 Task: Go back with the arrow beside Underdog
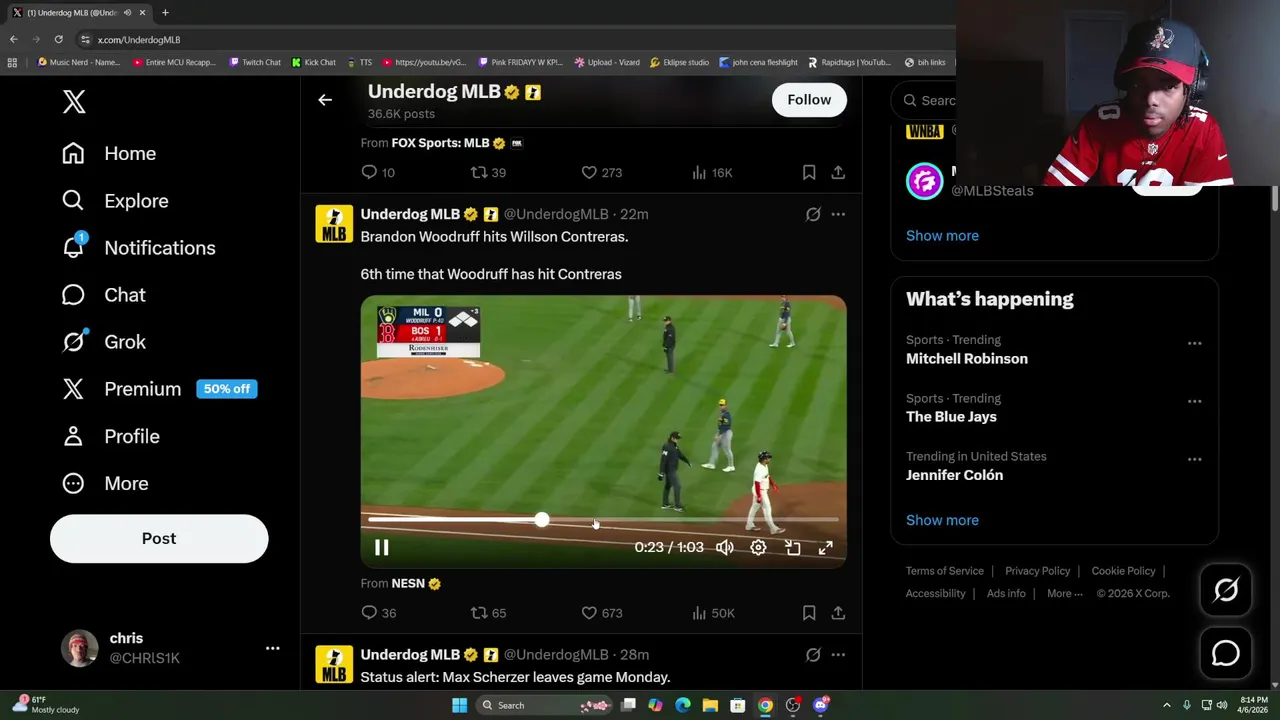click(325, 100)
